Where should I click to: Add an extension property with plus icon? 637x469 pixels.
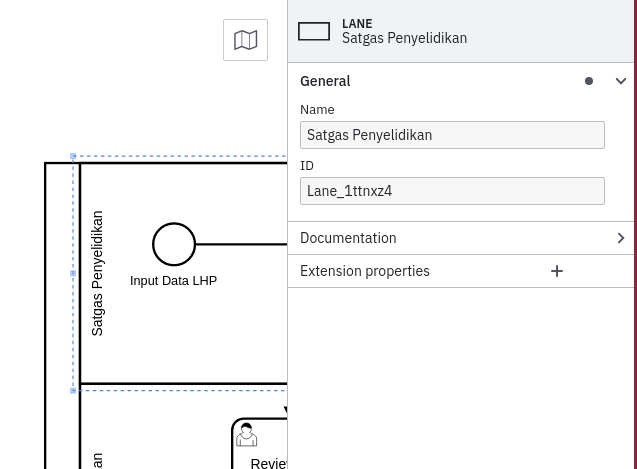(x=557, y=271)
